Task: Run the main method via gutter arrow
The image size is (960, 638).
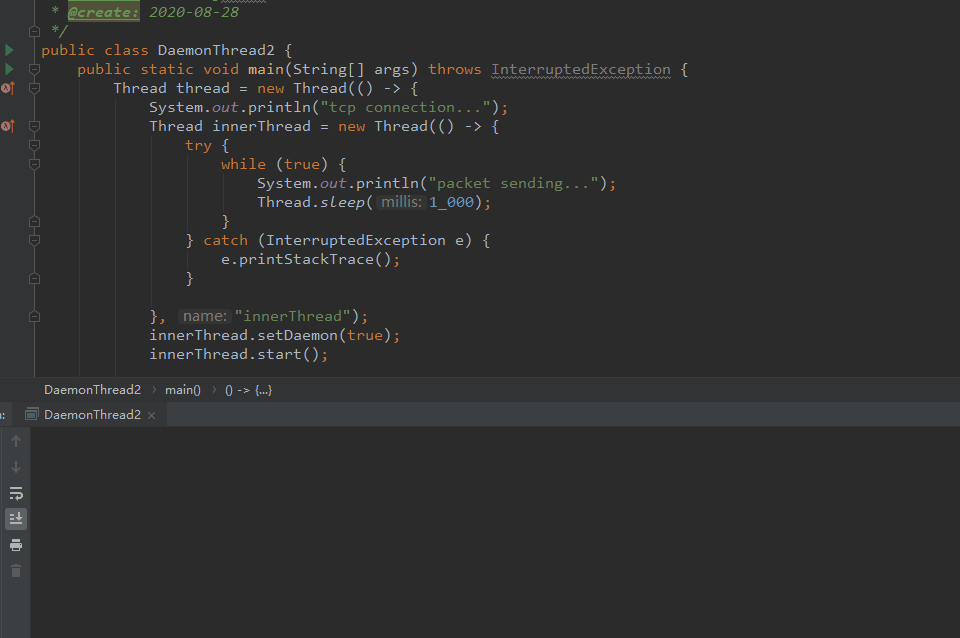Action: [9, 69]
